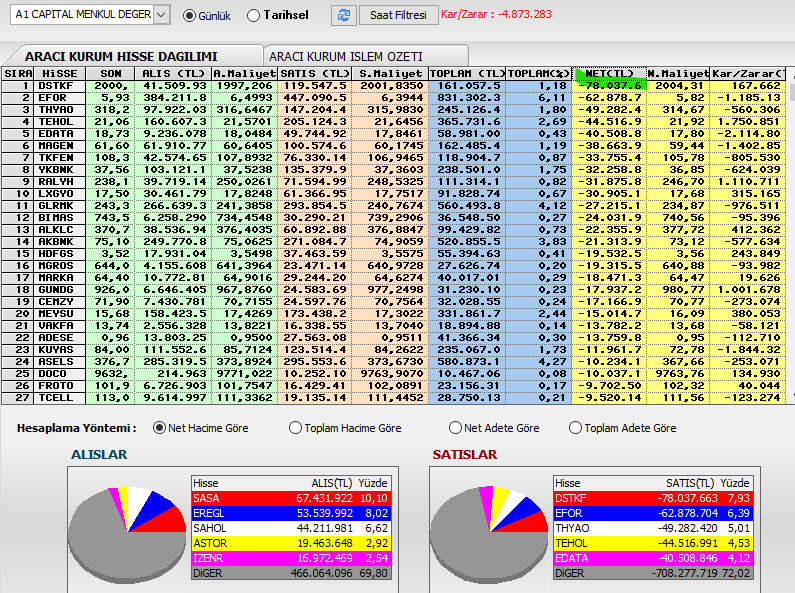Sort by the S.Maliyet column header
The image size is (795, 593).
tap(390, 74)
